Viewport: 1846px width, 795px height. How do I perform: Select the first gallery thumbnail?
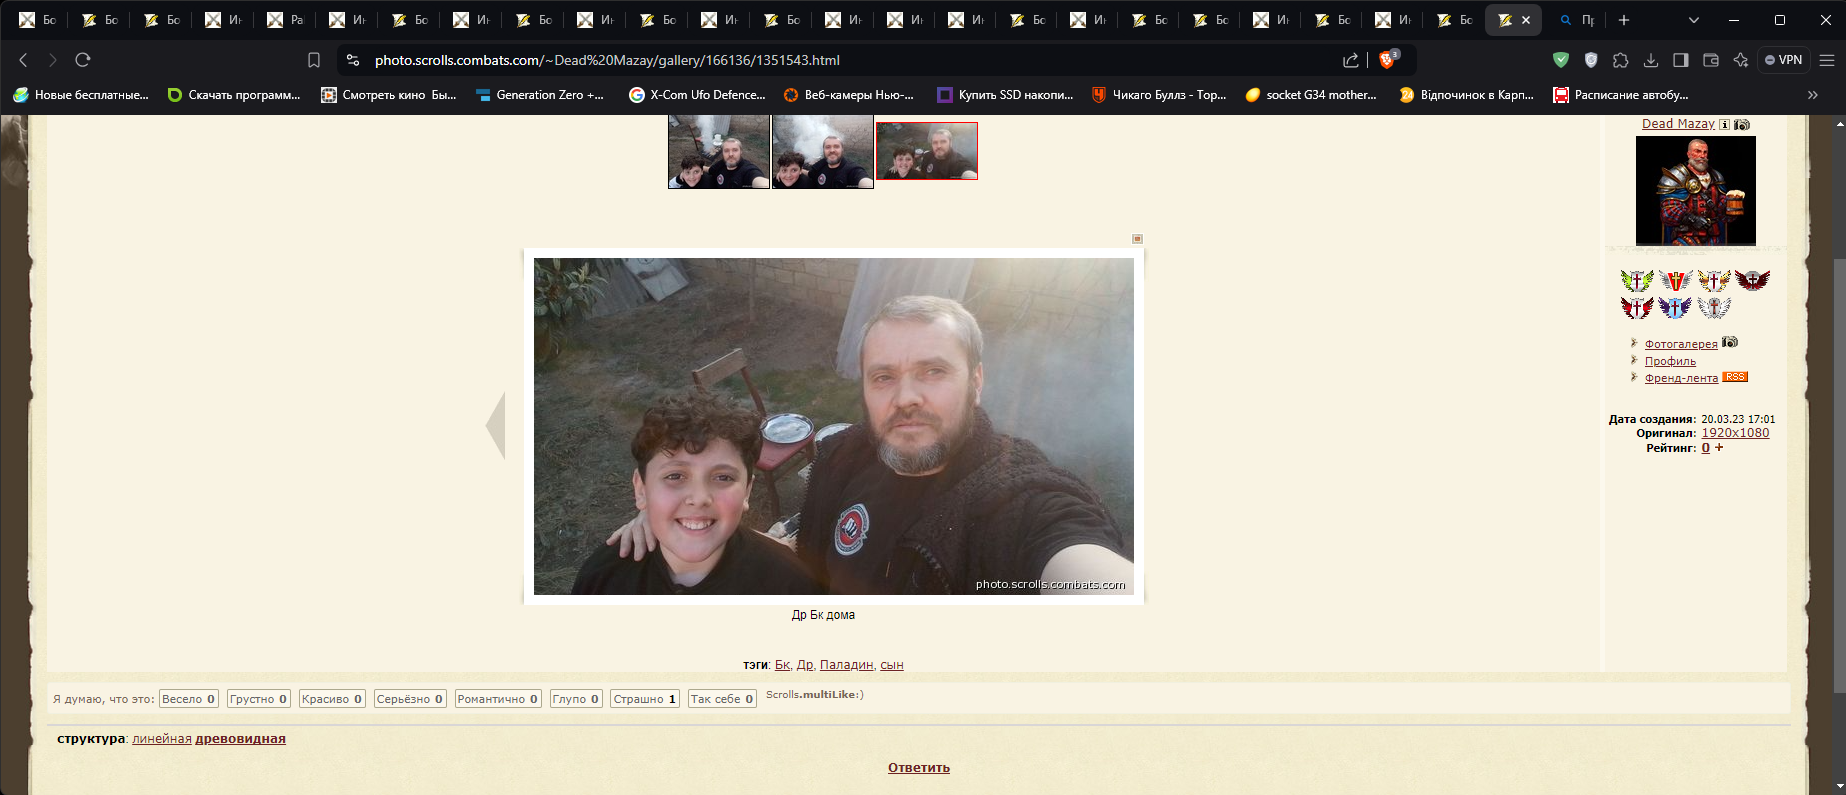(x=719, y=151)
